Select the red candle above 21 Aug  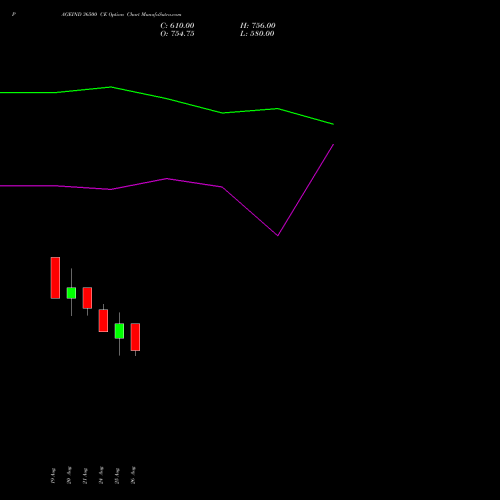[x=87, y=298]
